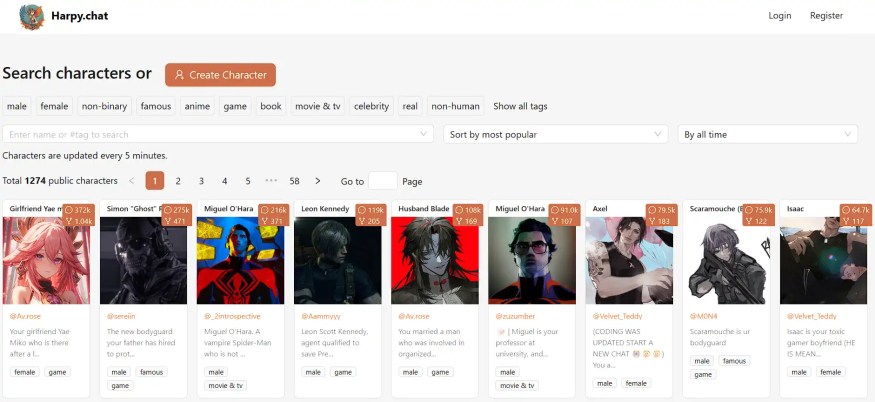Click the pagination ellipsis to jump pages

(x=271, y=181)
